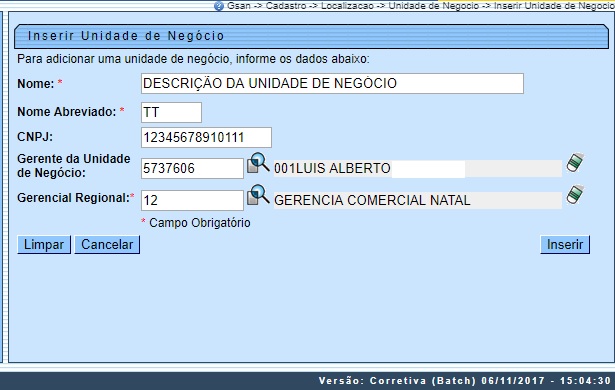This screenshot has width=615, height=390.
Task: Clear the Gerencial Regional eraser icon
Action: pyautogui.click(x=575, y=194)
